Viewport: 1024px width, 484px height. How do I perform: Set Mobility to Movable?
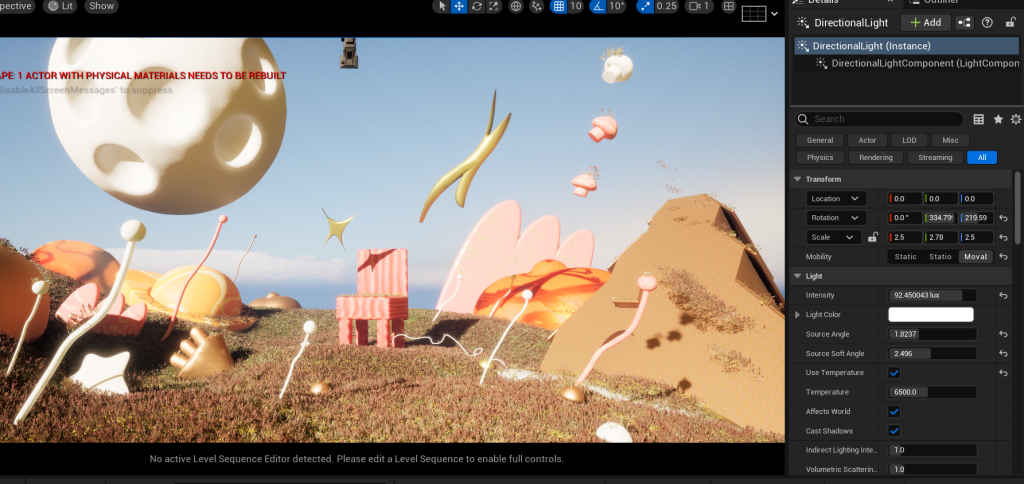point(976,257)
